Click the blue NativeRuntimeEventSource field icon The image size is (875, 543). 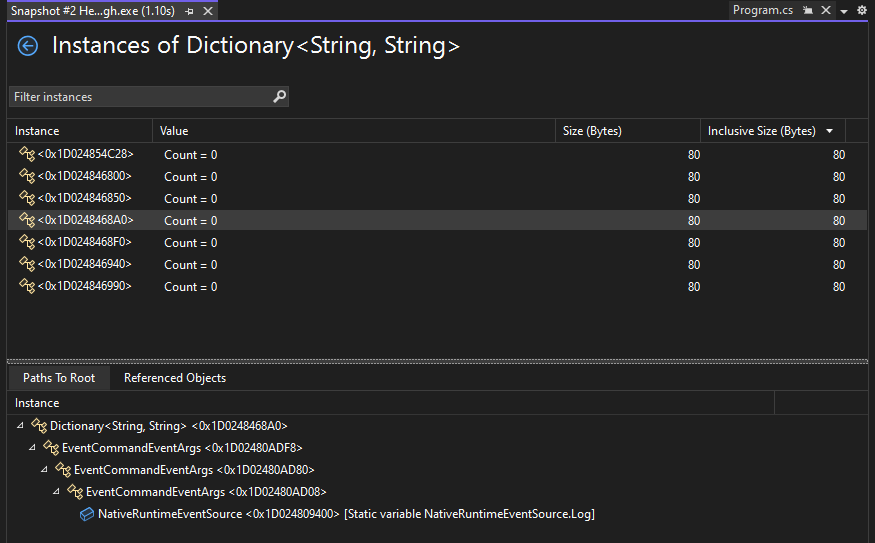click(x=87, y=514)
